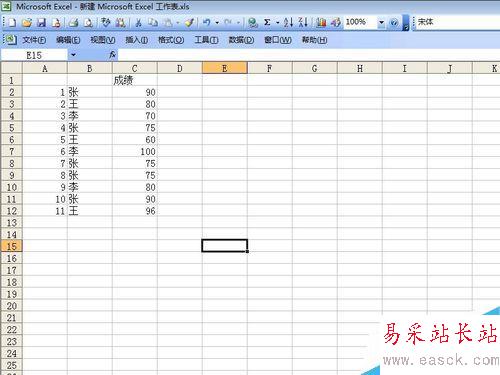
Task: Click the 100% zoom value field
Action: [x=361, y=22]
